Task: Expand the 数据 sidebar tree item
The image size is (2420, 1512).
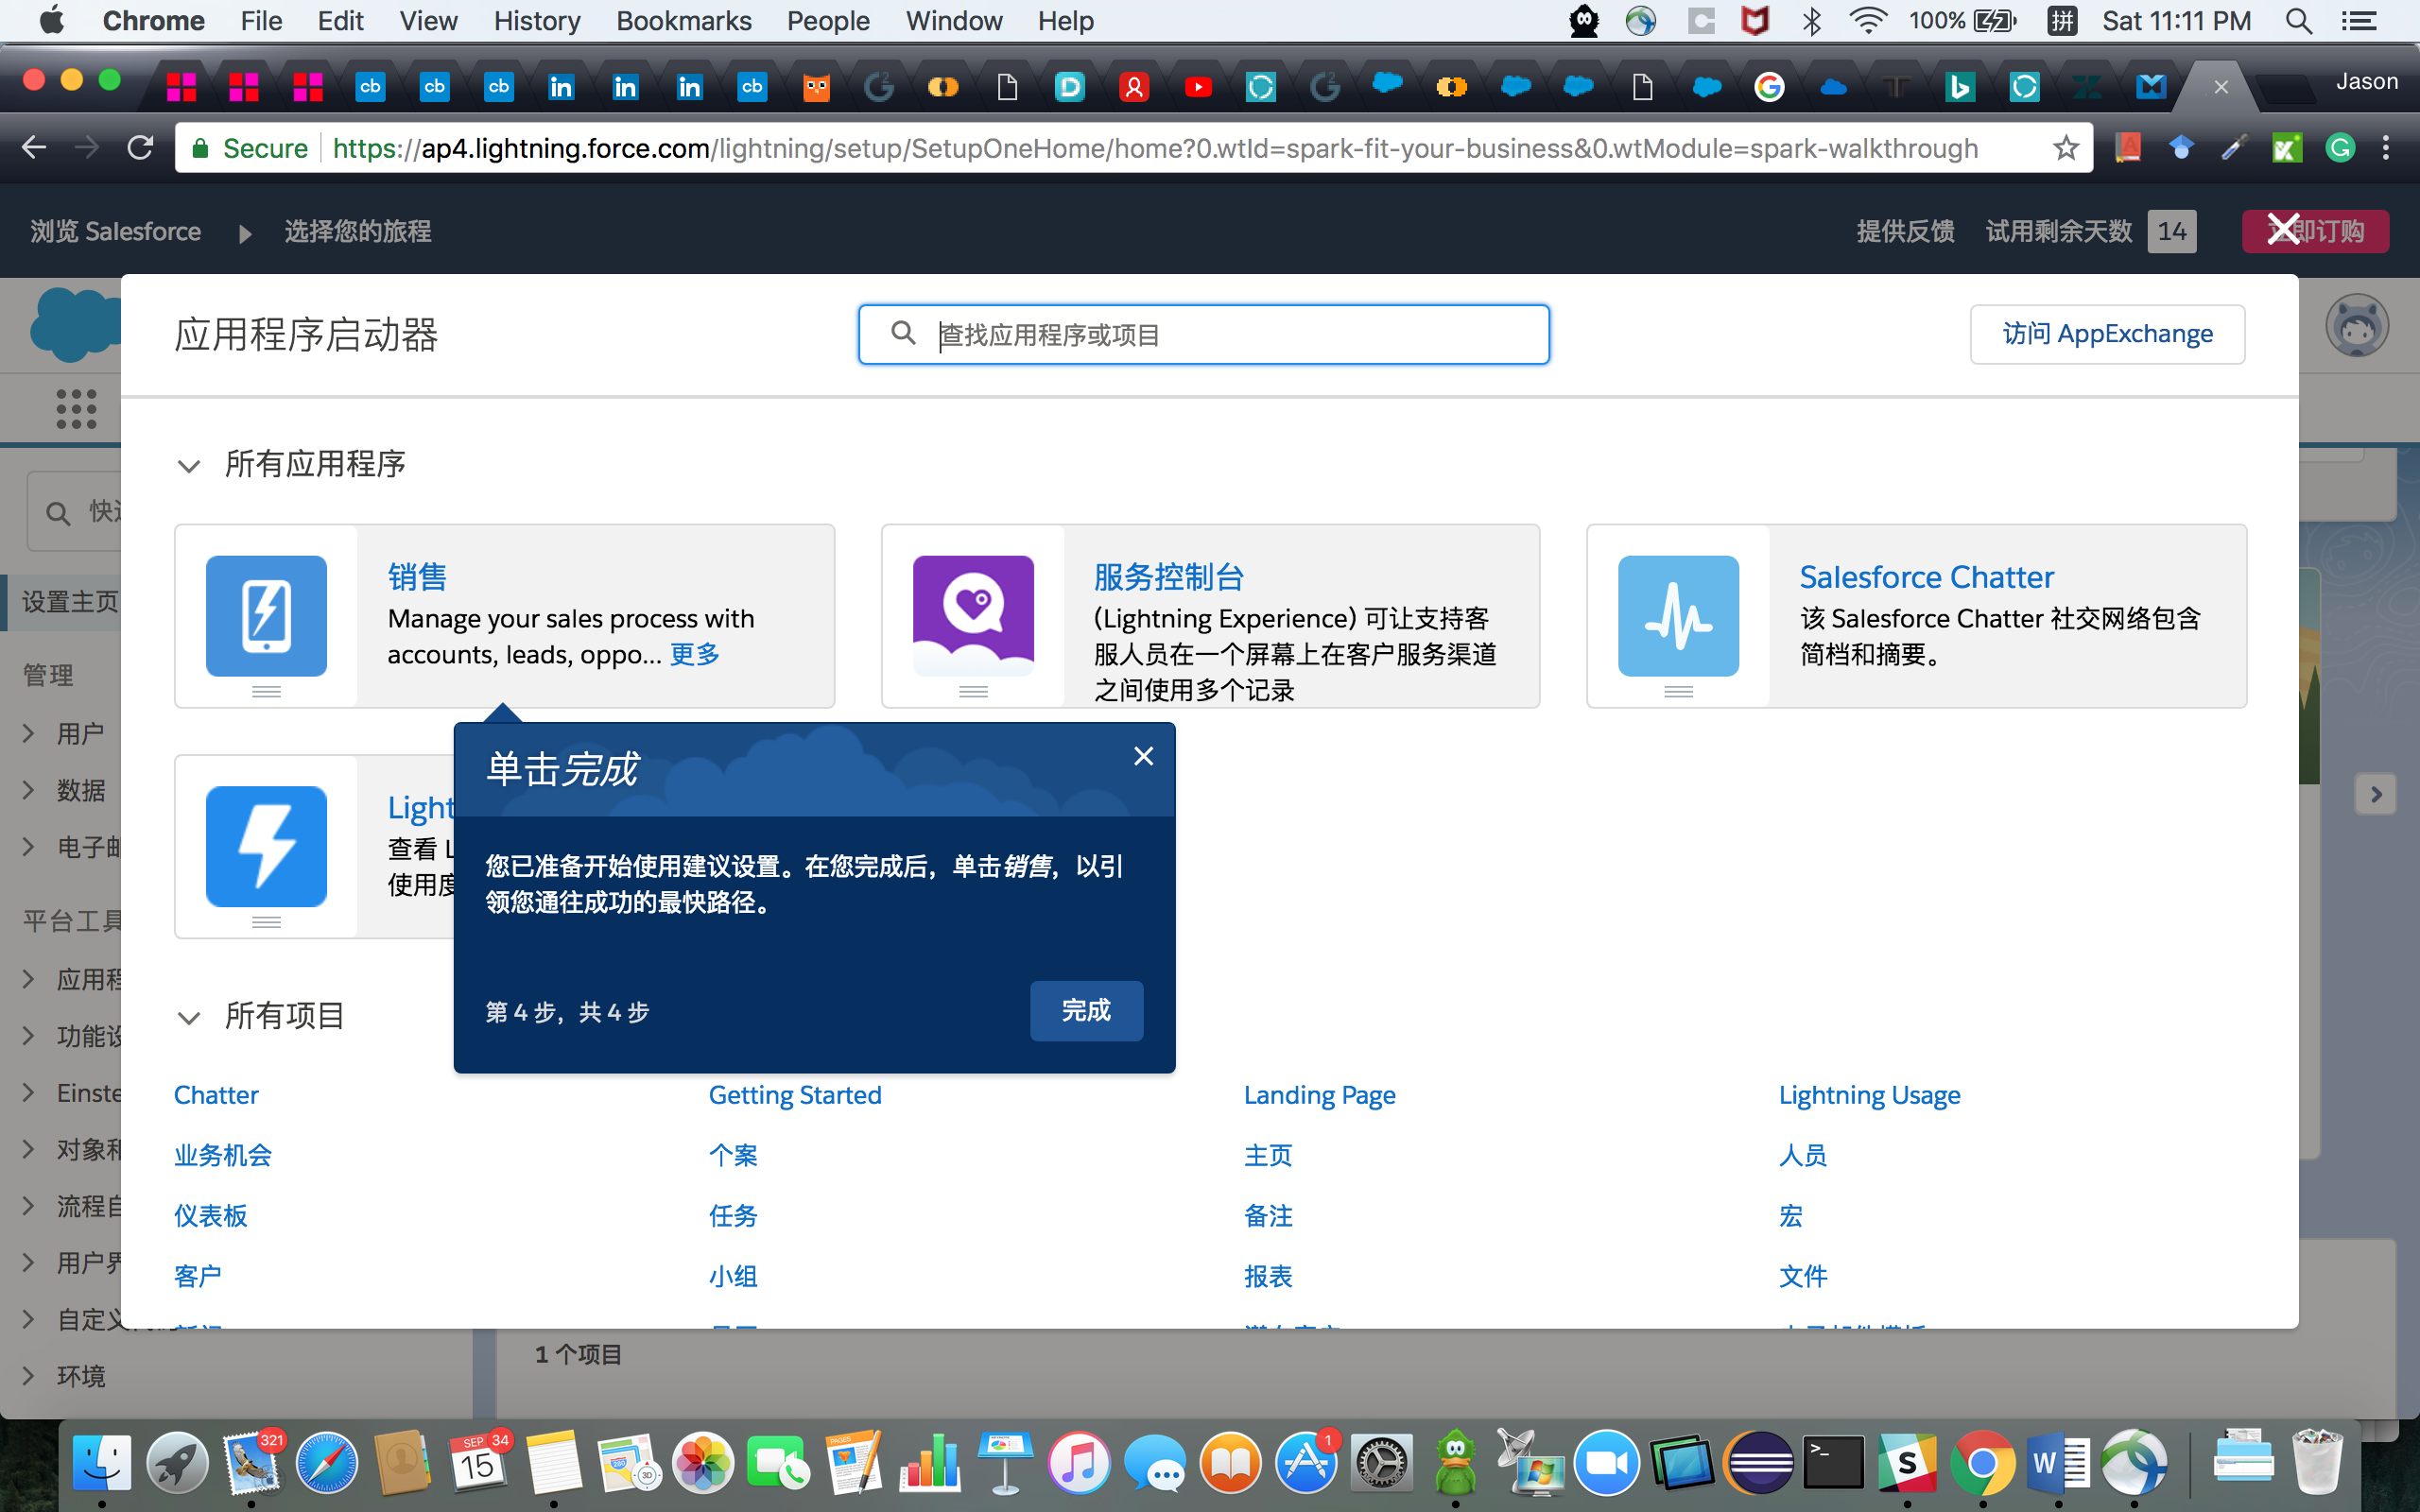Action: [x=28, y=790]
